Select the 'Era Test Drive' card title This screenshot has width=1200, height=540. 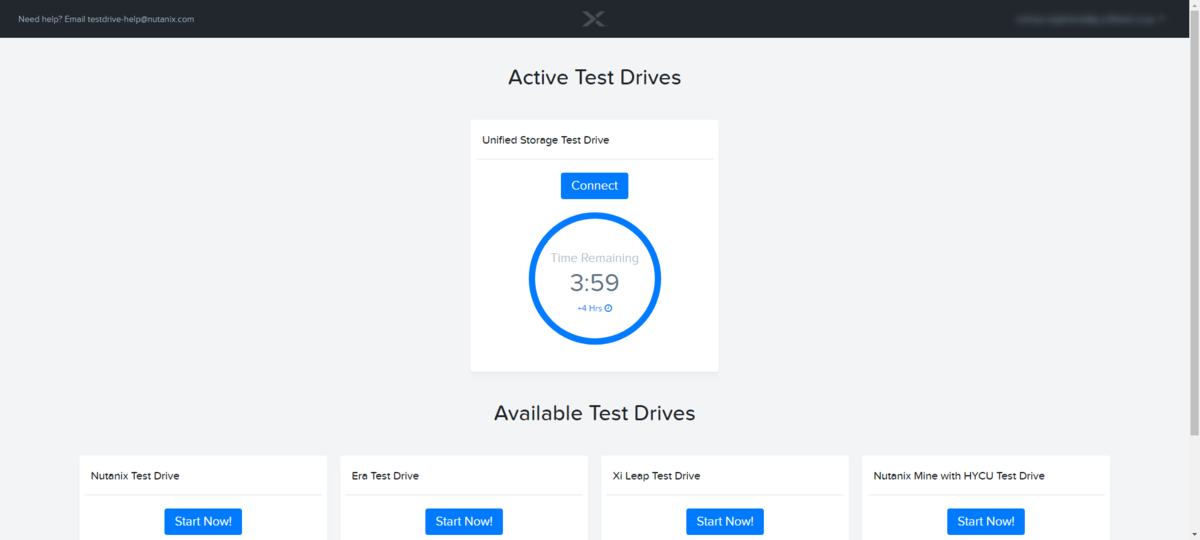tap(385, 476)
